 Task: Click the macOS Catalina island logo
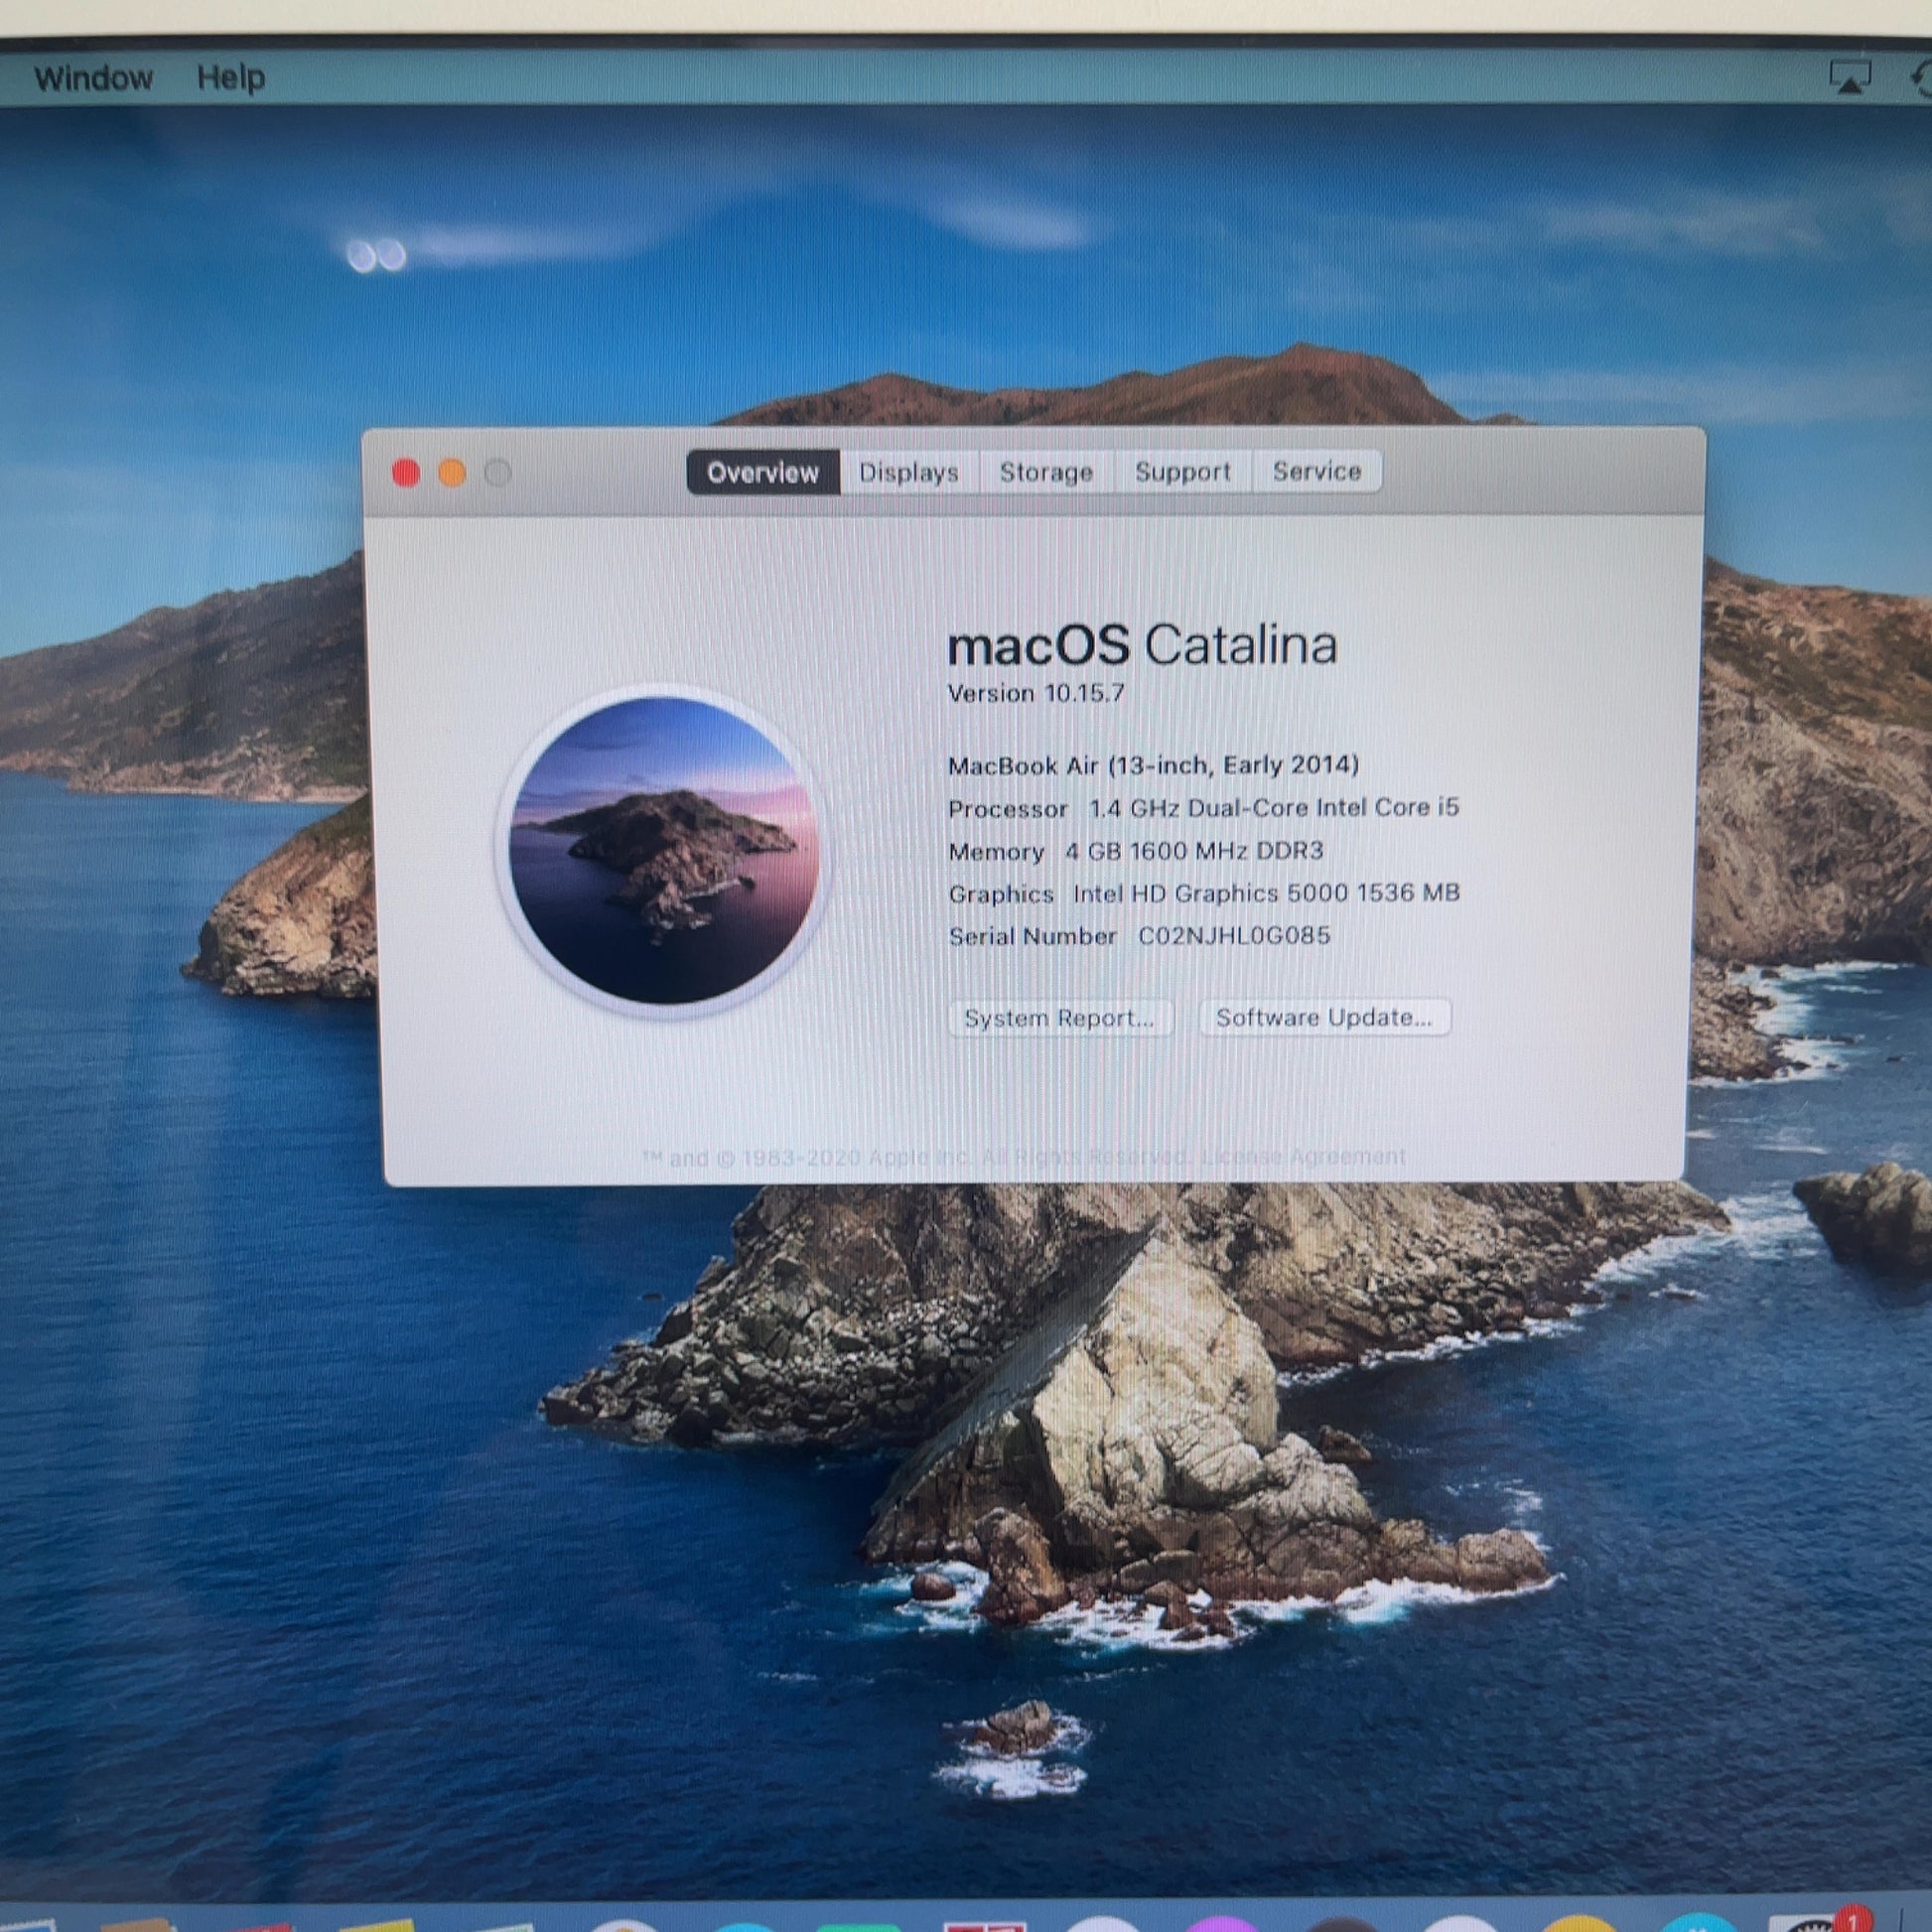pyautogui.click(x=664, y=850)
